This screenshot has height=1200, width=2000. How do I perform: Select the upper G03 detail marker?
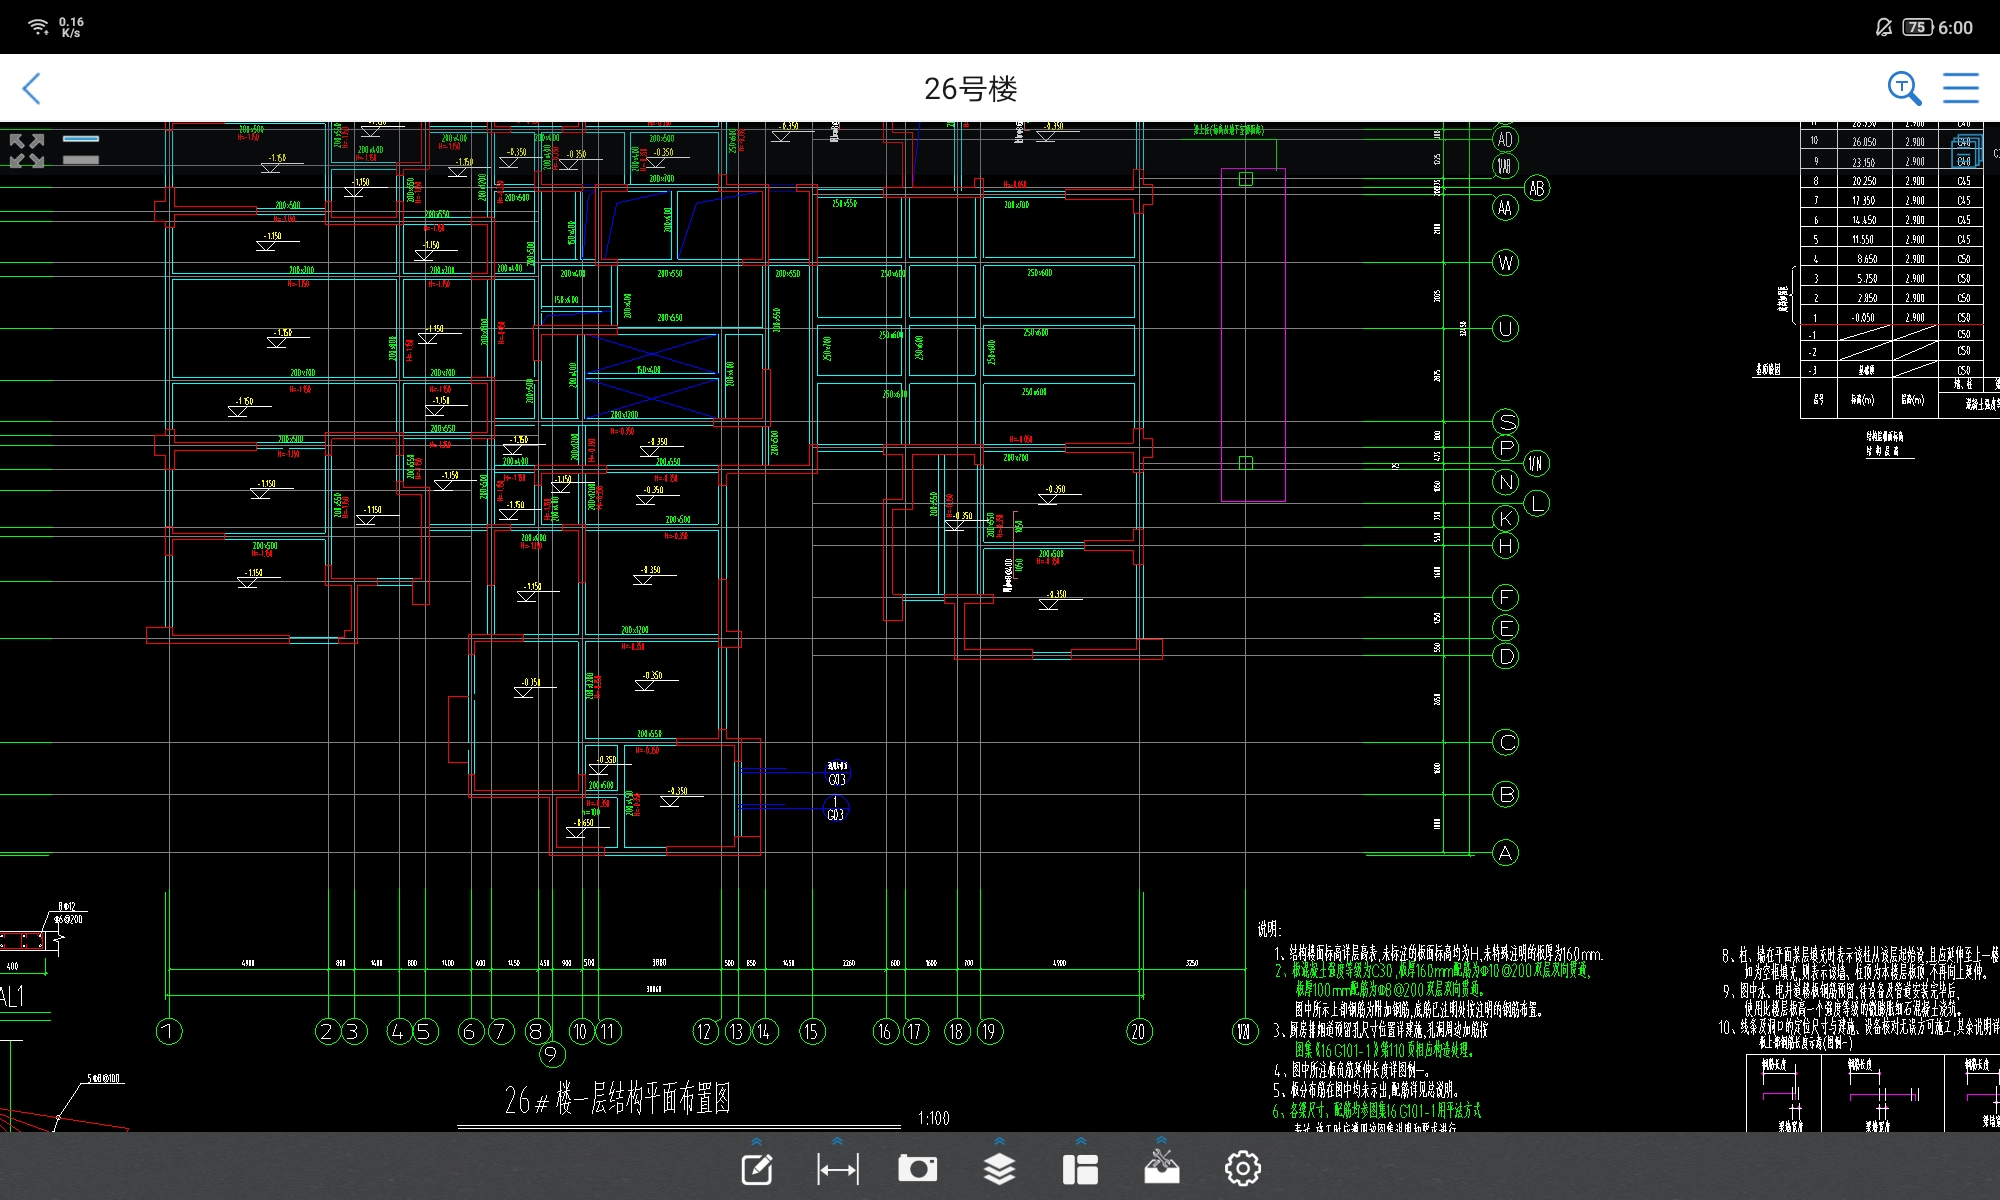tap(837, 773)
